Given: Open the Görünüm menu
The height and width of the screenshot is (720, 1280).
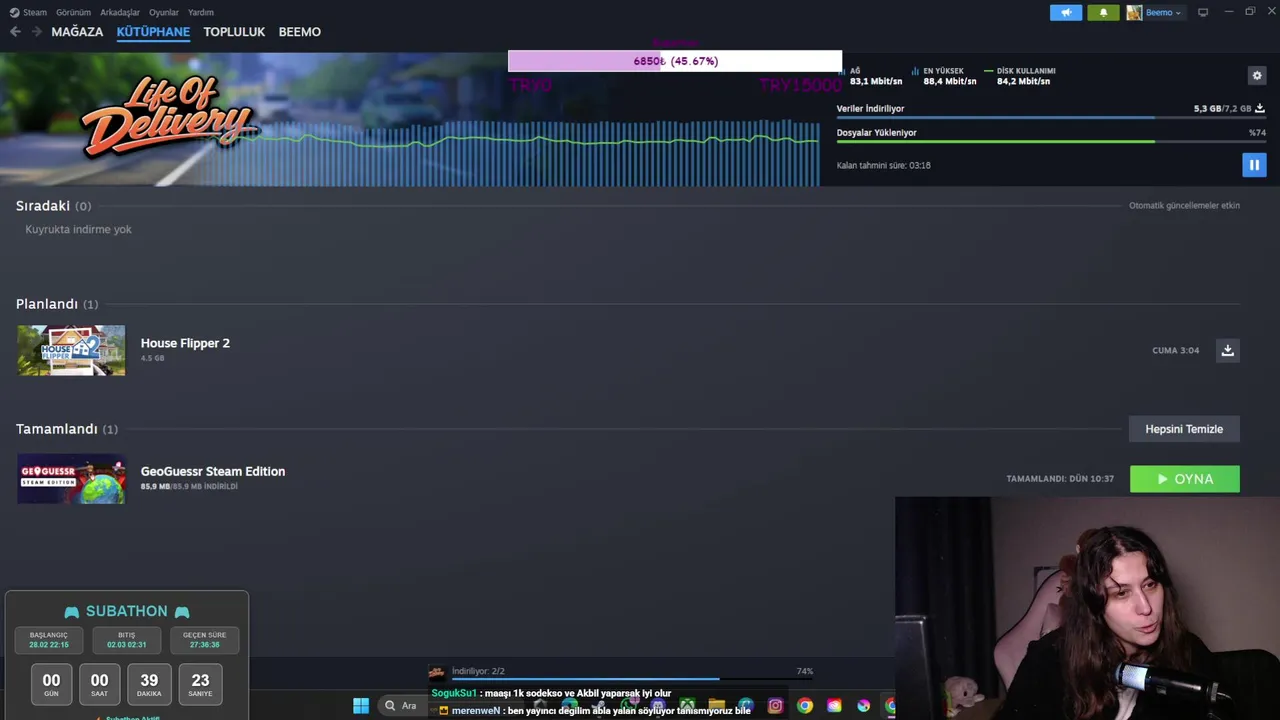Looking at the screenshot, I should point(73,13).
